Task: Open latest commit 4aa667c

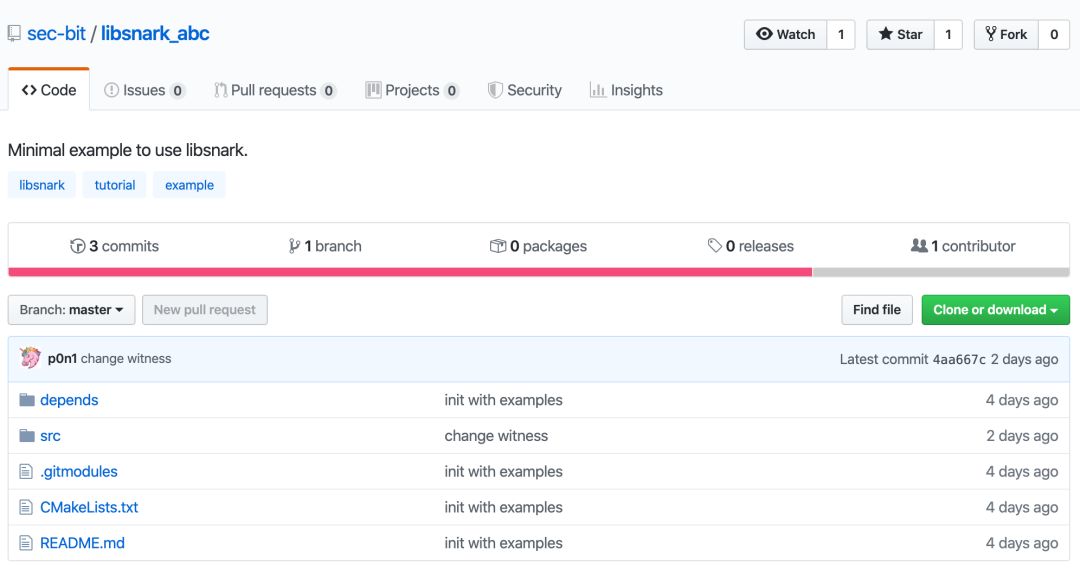Action: tap(959, 359)
